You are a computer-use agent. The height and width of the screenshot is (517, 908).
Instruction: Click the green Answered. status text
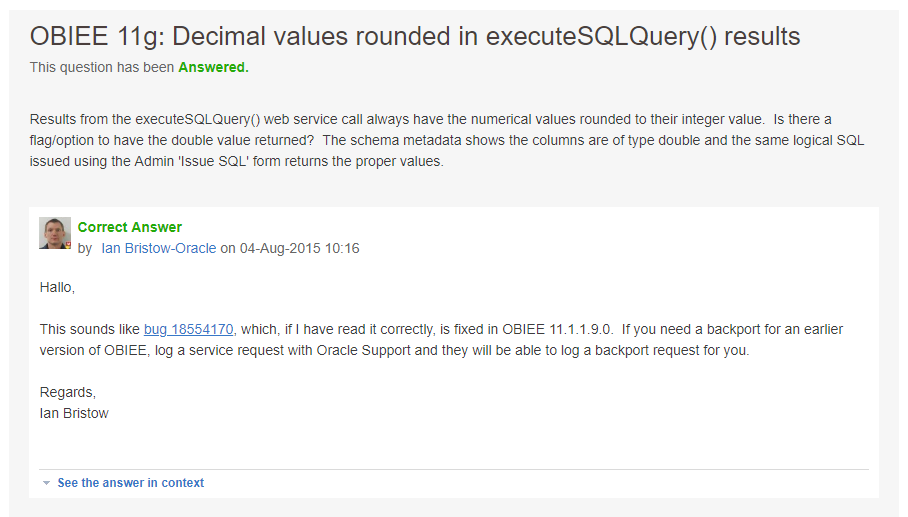tap(213, 67)
